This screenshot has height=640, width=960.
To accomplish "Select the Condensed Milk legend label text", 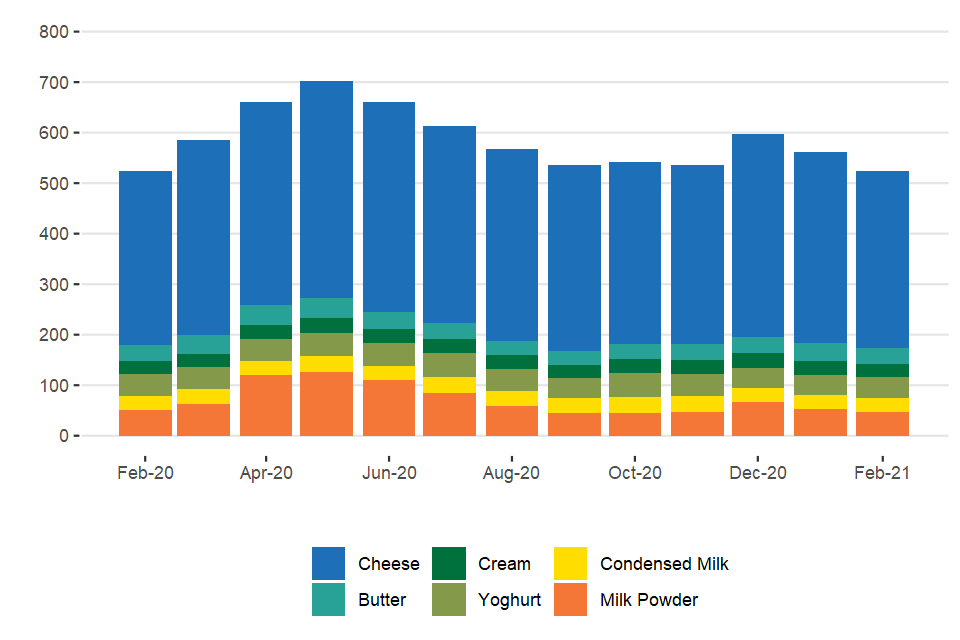I will [x=664, y=564].
